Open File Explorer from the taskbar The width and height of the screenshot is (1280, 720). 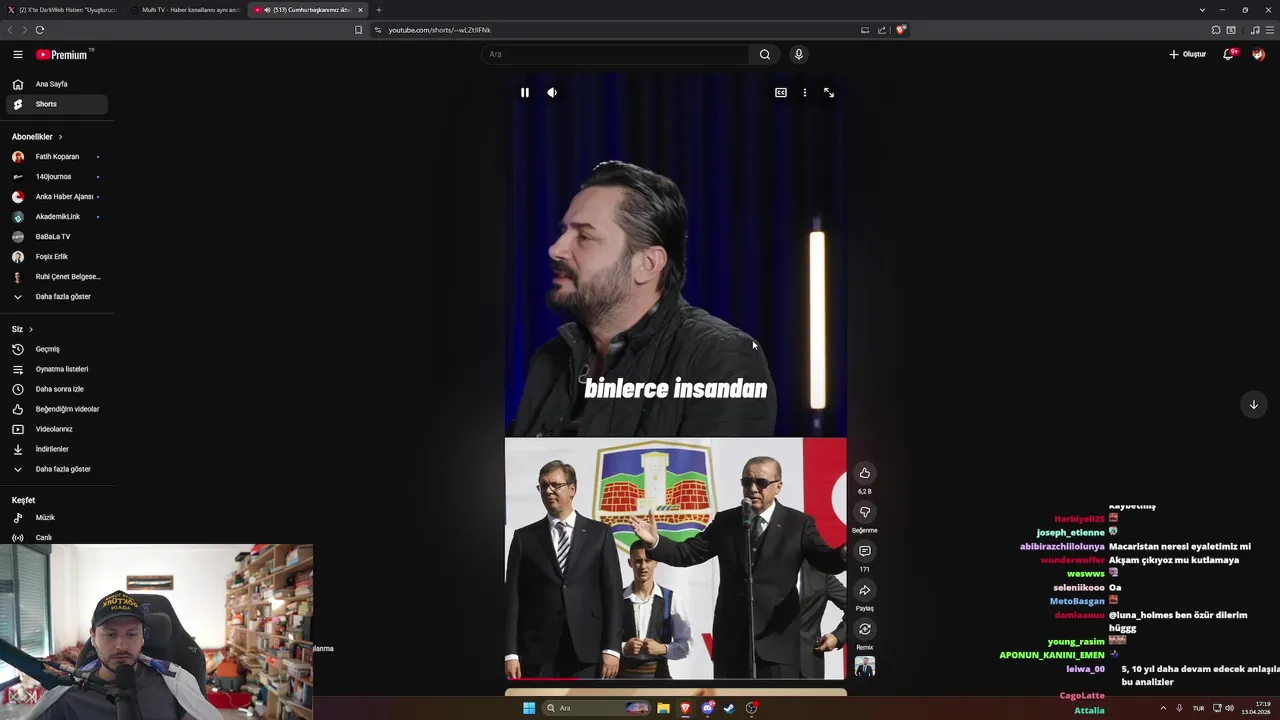click(663, 708)
